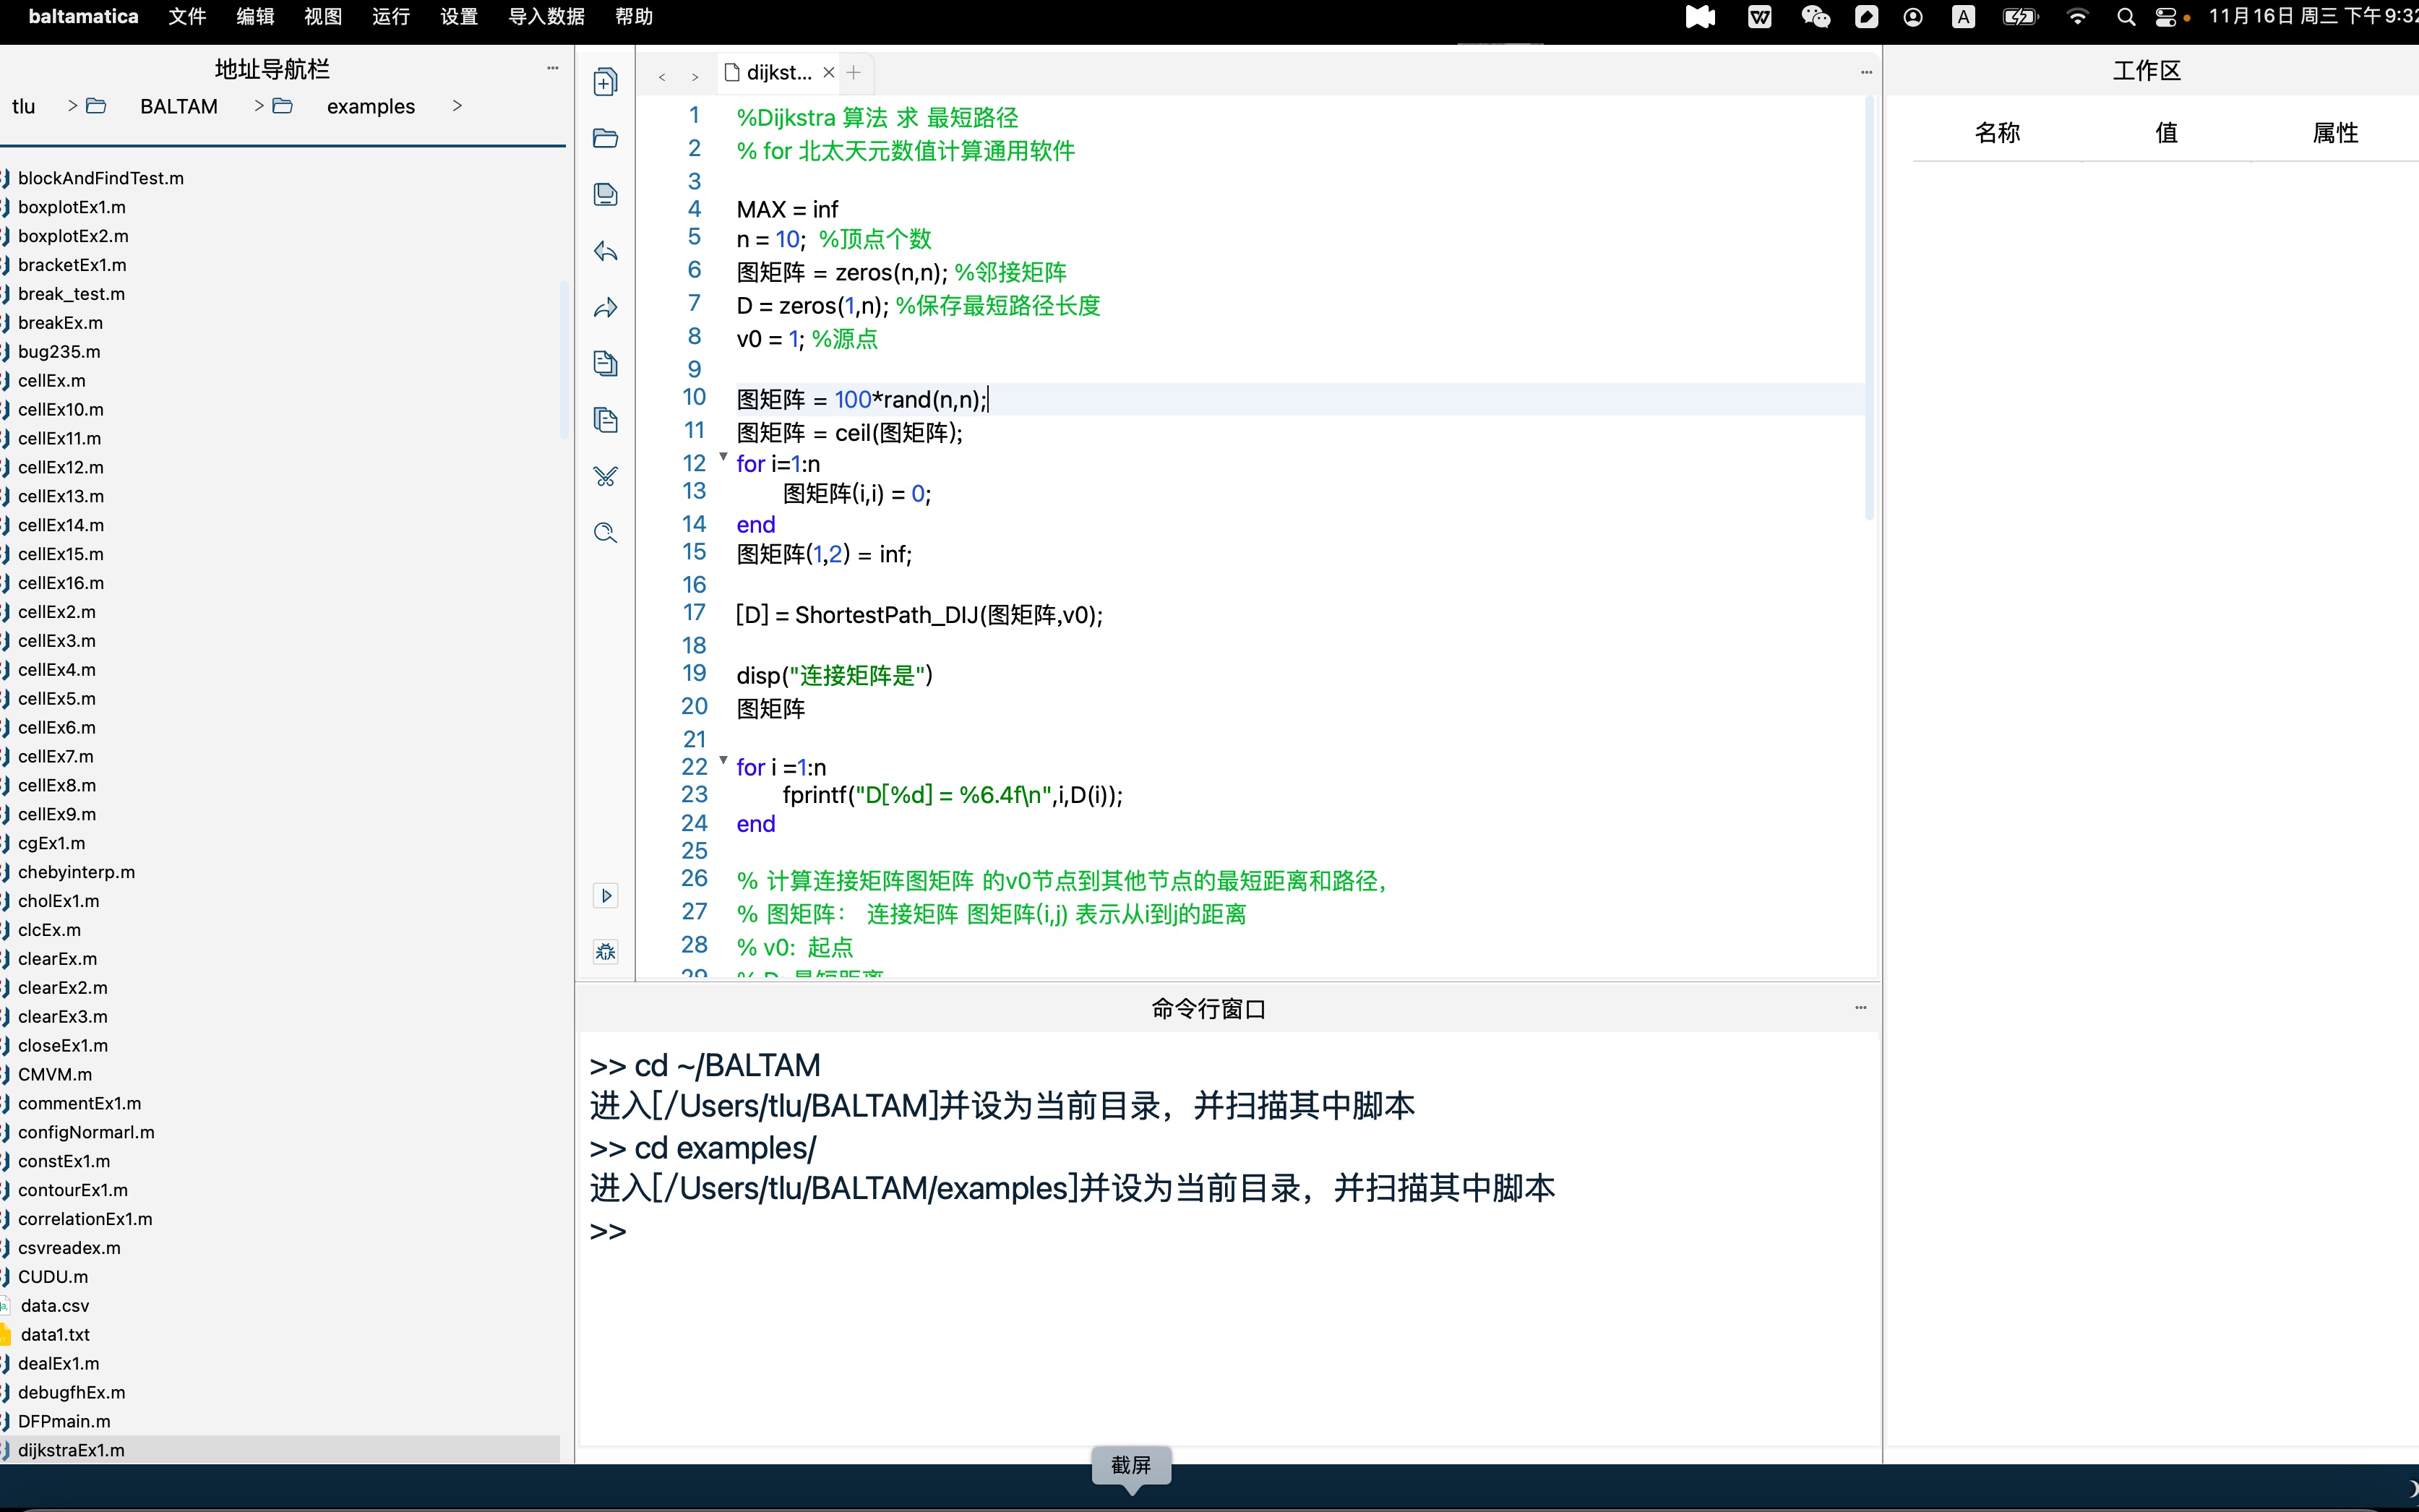
Task: Click the open folder icon in editor toolbar
Action: coord(605,138)
